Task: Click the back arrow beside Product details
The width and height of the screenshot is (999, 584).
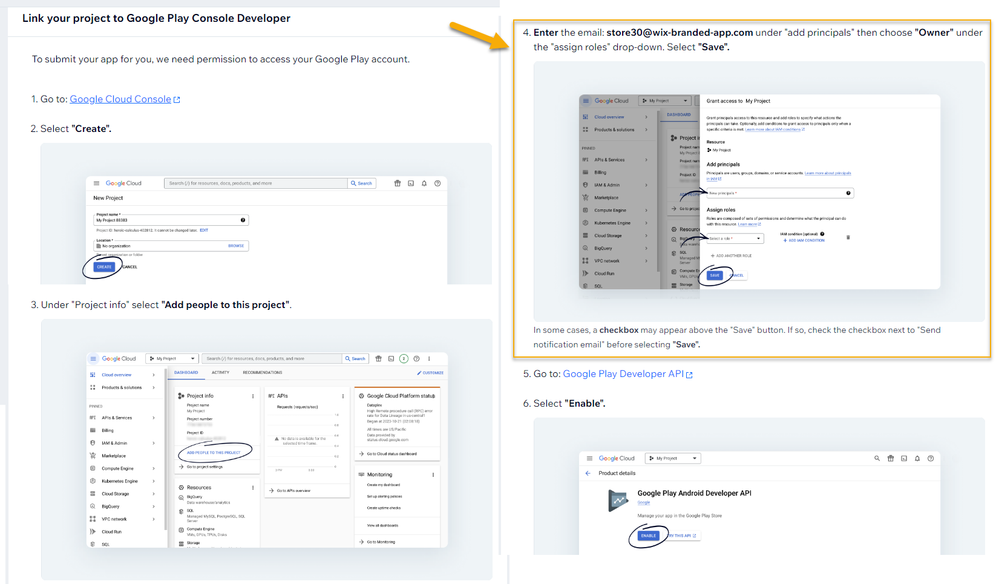Action: (x=588, y=473)
